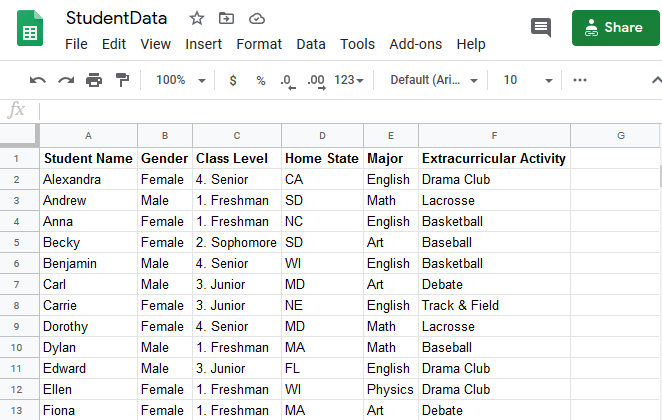Image resolution: width=662 pixels, height=420 pixels.
Task: Select the cell containing 'Alexandra'
Action: click(x=88, y=179)
